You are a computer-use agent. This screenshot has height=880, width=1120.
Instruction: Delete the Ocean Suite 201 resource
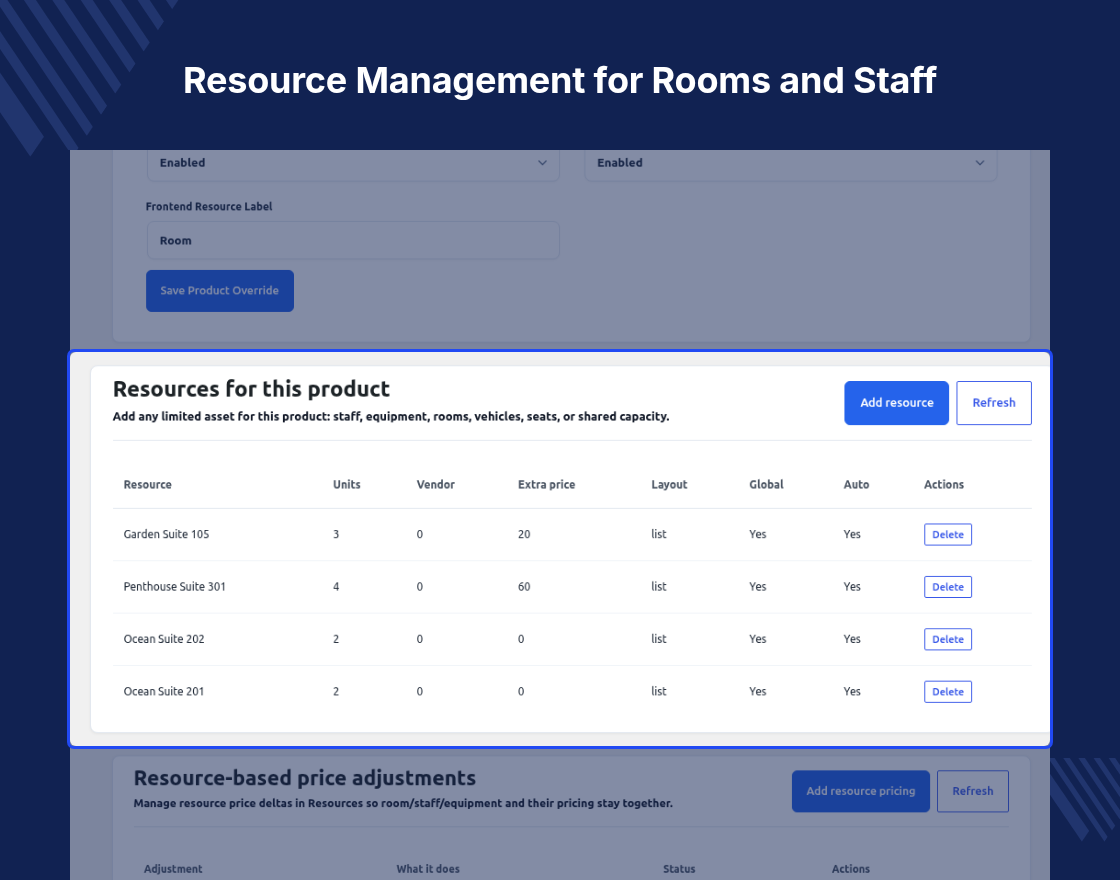947,691
